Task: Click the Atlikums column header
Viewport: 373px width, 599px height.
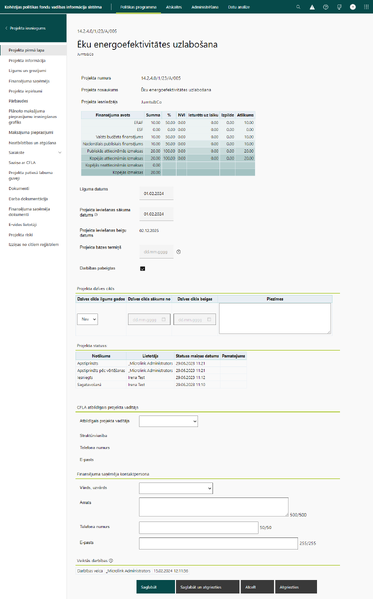Action: [x=245, y=115]
